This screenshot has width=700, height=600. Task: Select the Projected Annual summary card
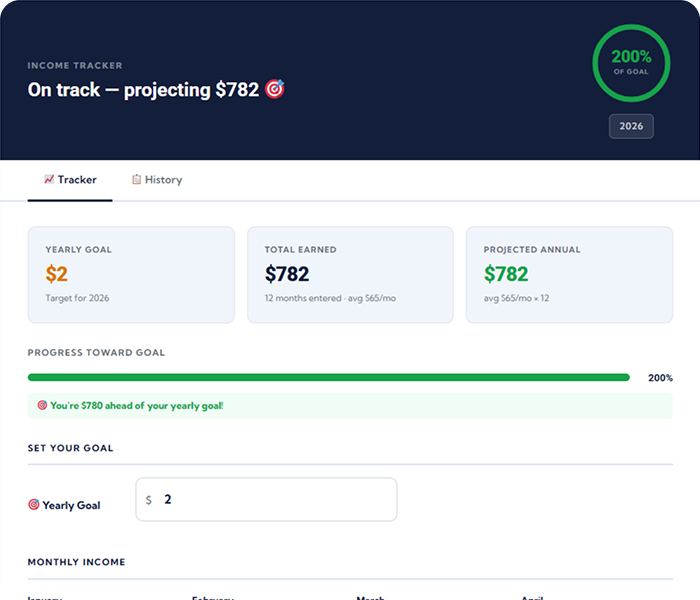(569, 275)
